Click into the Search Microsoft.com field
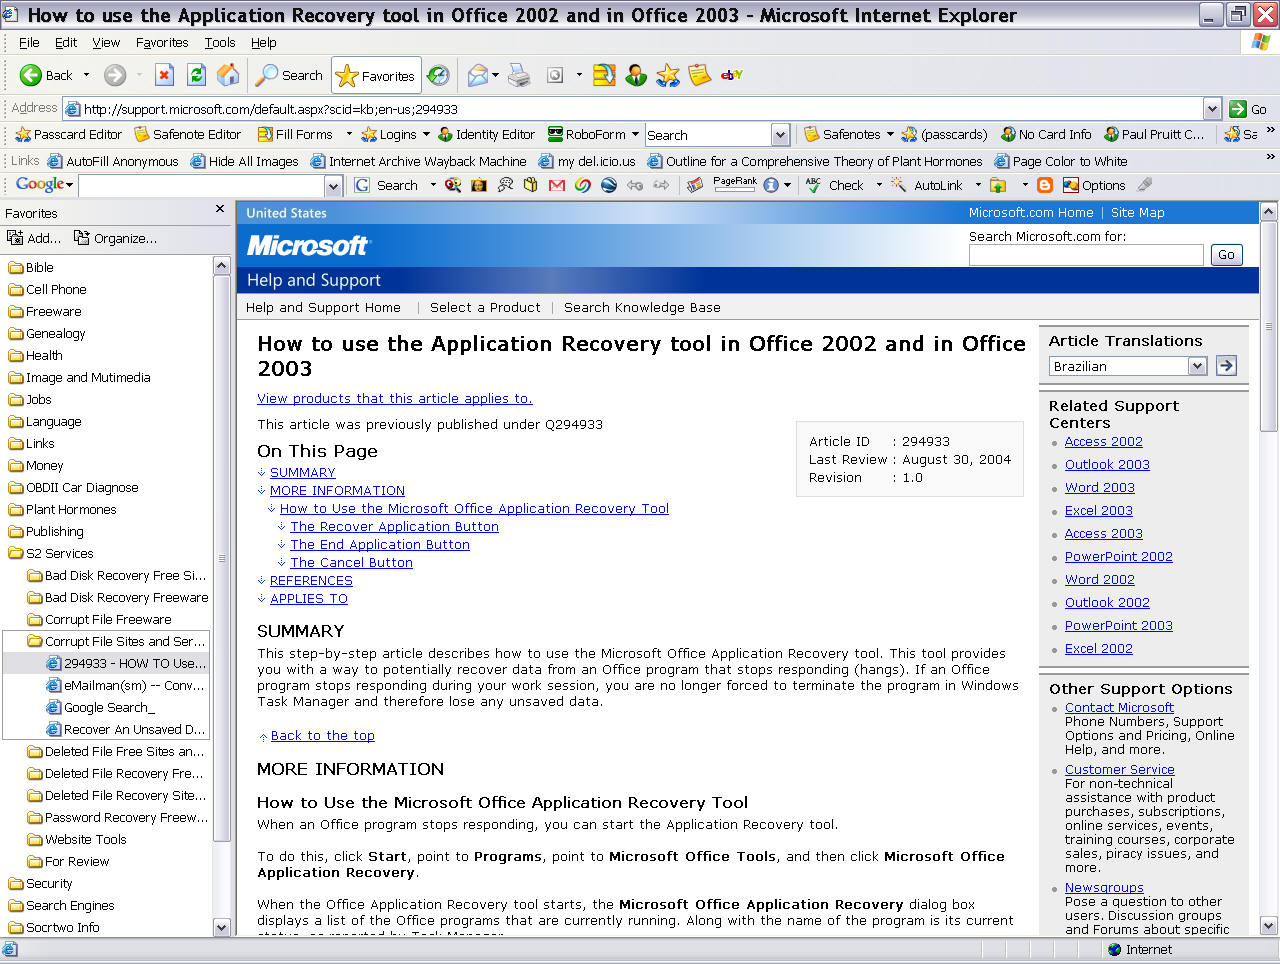The width and height of the screenshot is (1280, 964). (1086, 255)
